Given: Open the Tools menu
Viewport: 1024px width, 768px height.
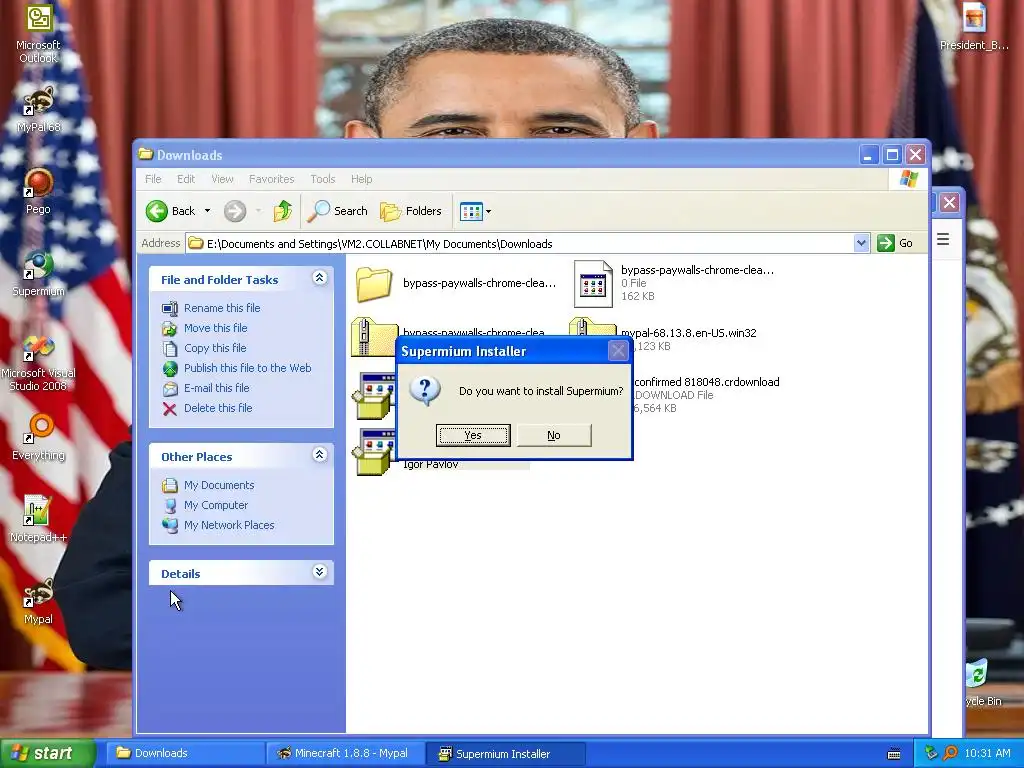Looking at the screenshot, I should coord(323,179).
